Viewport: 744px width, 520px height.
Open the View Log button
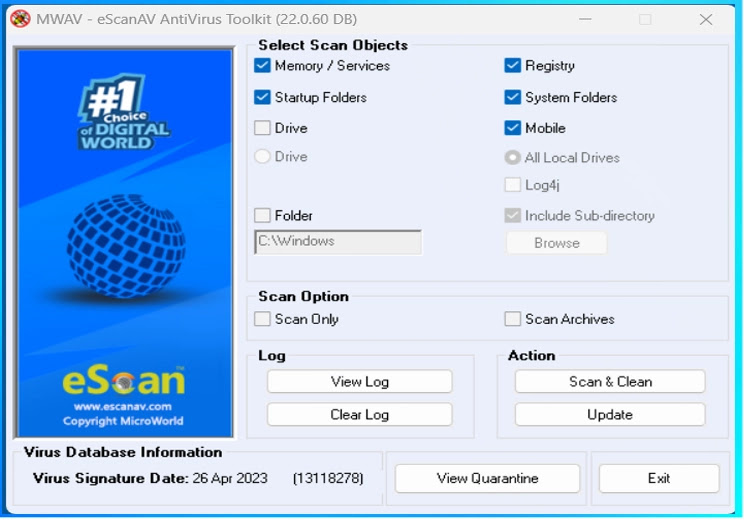(x=360, y=381)
